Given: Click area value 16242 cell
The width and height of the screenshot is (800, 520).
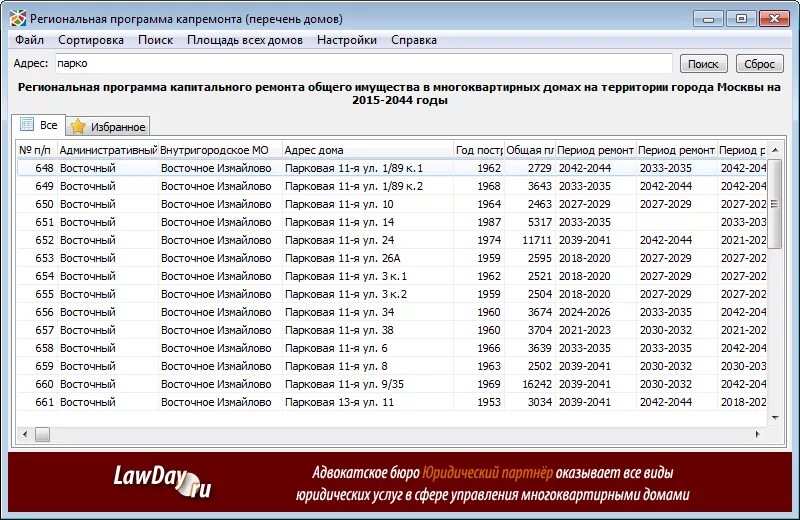Looking at the screenshot, I should (x=530, y=384).
